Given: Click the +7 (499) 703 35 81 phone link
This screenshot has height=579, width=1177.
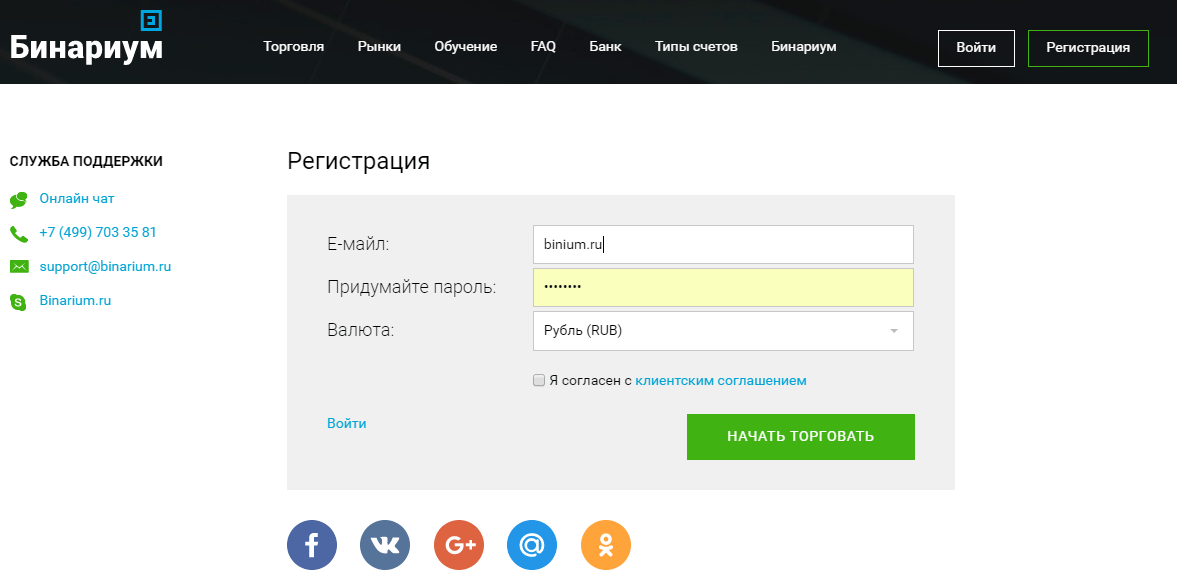Looking at the screenshot, I should [98, 233].
